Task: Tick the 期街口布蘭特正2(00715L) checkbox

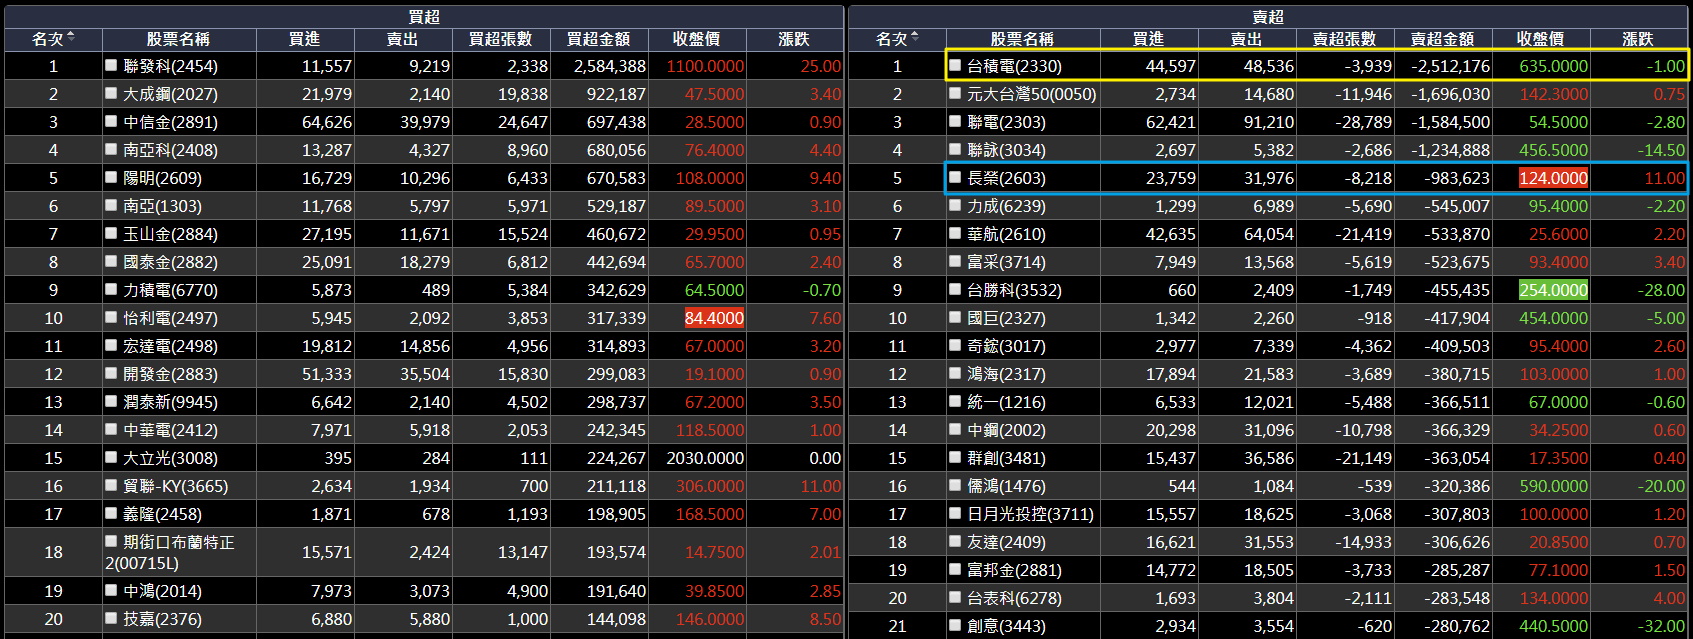Action: (111, 541)
